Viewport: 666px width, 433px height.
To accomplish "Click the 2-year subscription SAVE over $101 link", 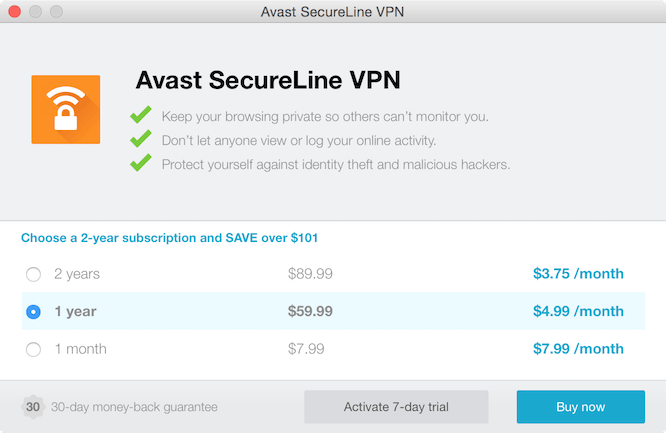I will click(x=169, y=238).
